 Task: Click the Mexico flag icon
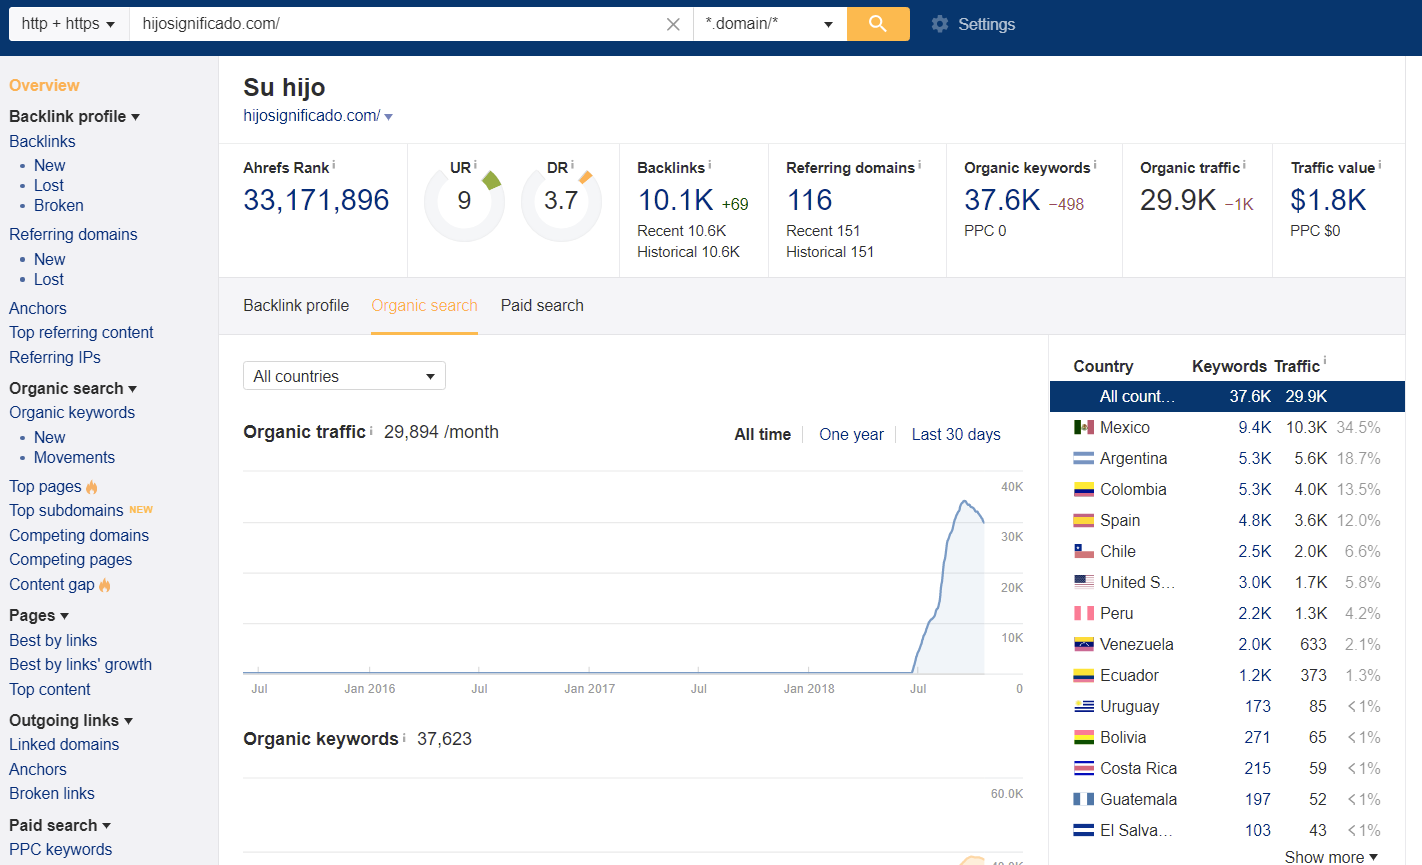1083,427
